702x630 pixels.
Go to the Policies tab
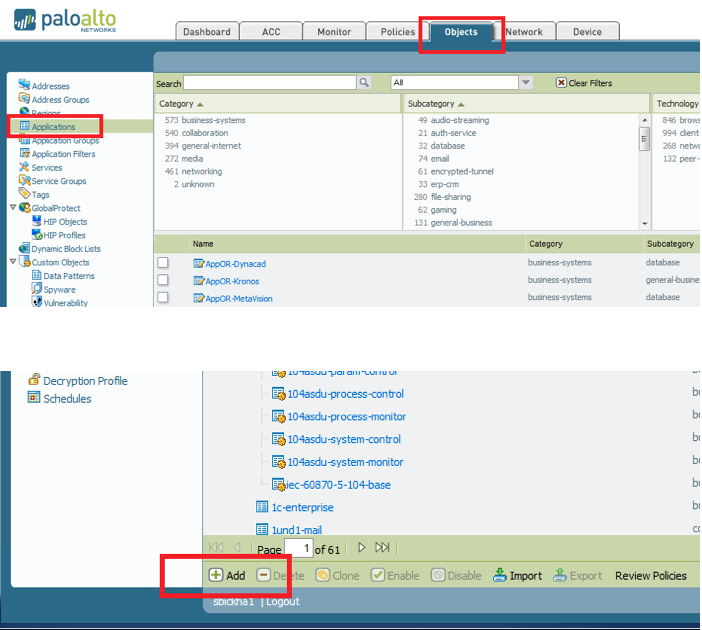[398, 31]
